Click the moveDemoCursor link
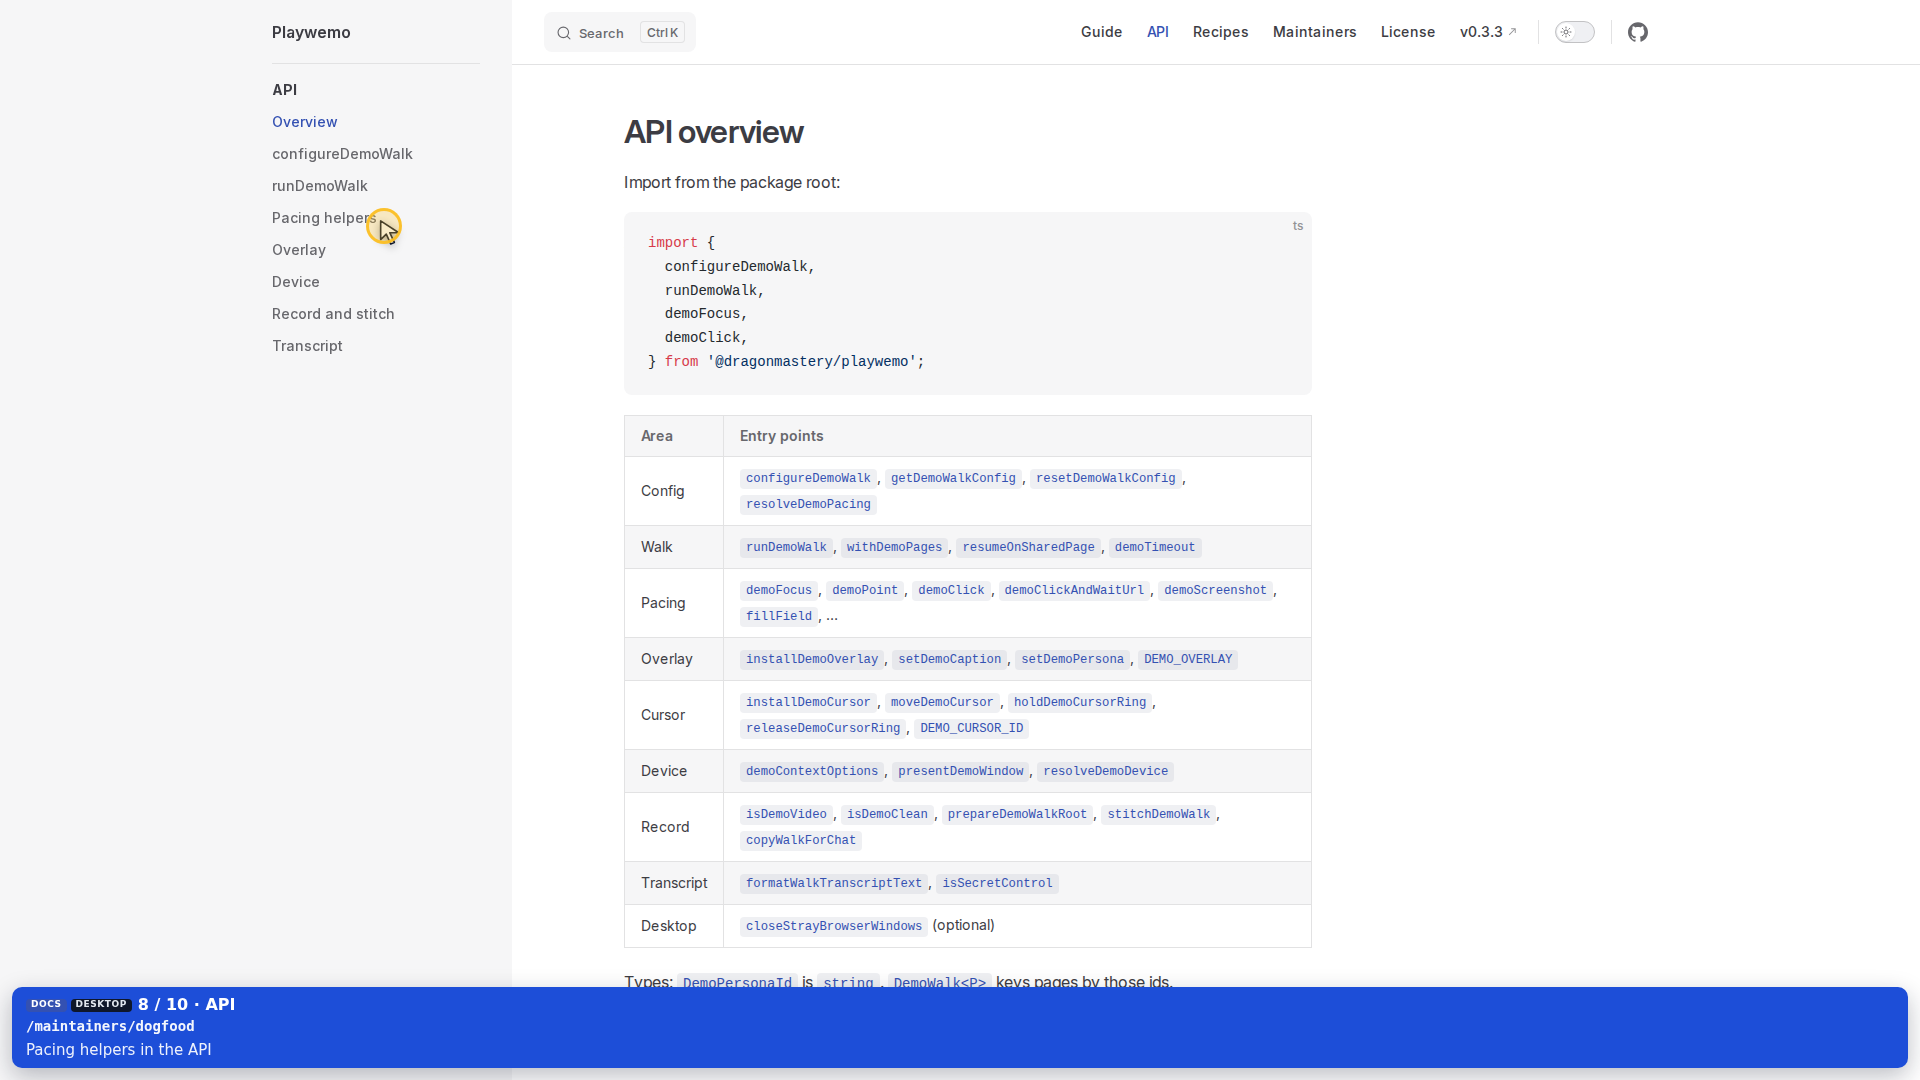This screenshot has height=1080, width=1920. point(942,702)
